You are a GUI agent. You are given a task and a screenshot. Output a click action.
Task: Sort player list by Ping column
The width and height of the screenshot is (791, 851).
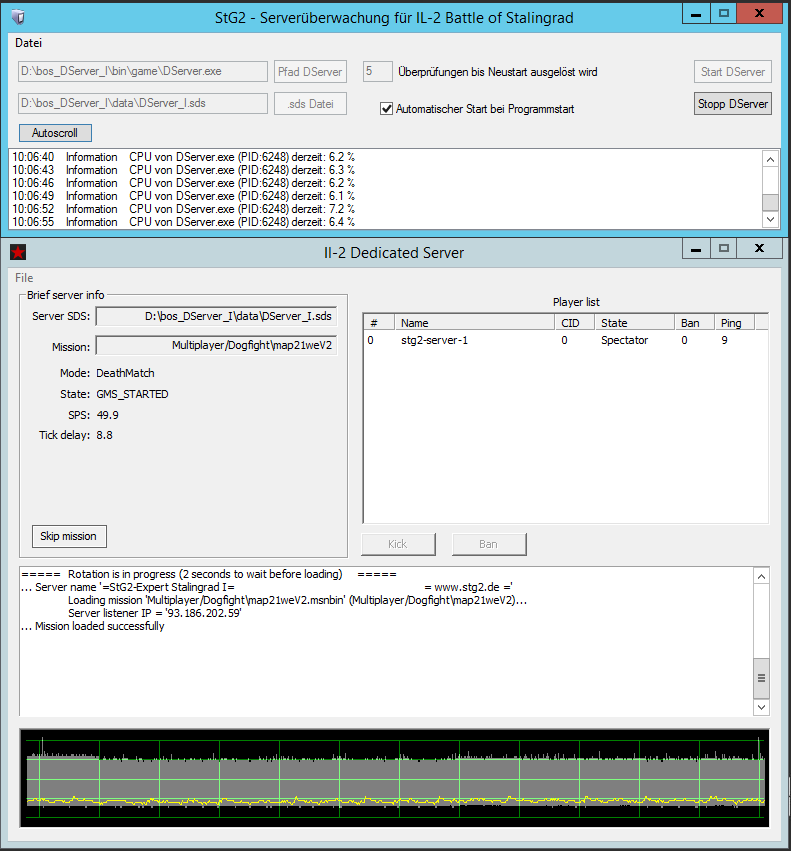point(735,322)
